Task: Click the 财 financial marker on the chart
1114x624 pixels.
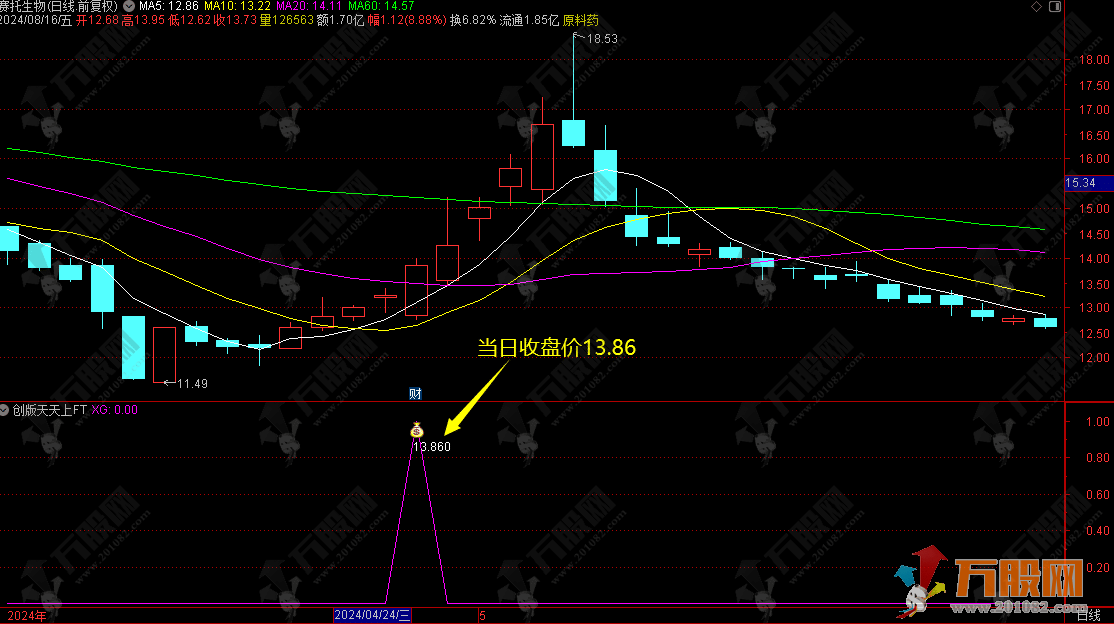Action: 416,394
